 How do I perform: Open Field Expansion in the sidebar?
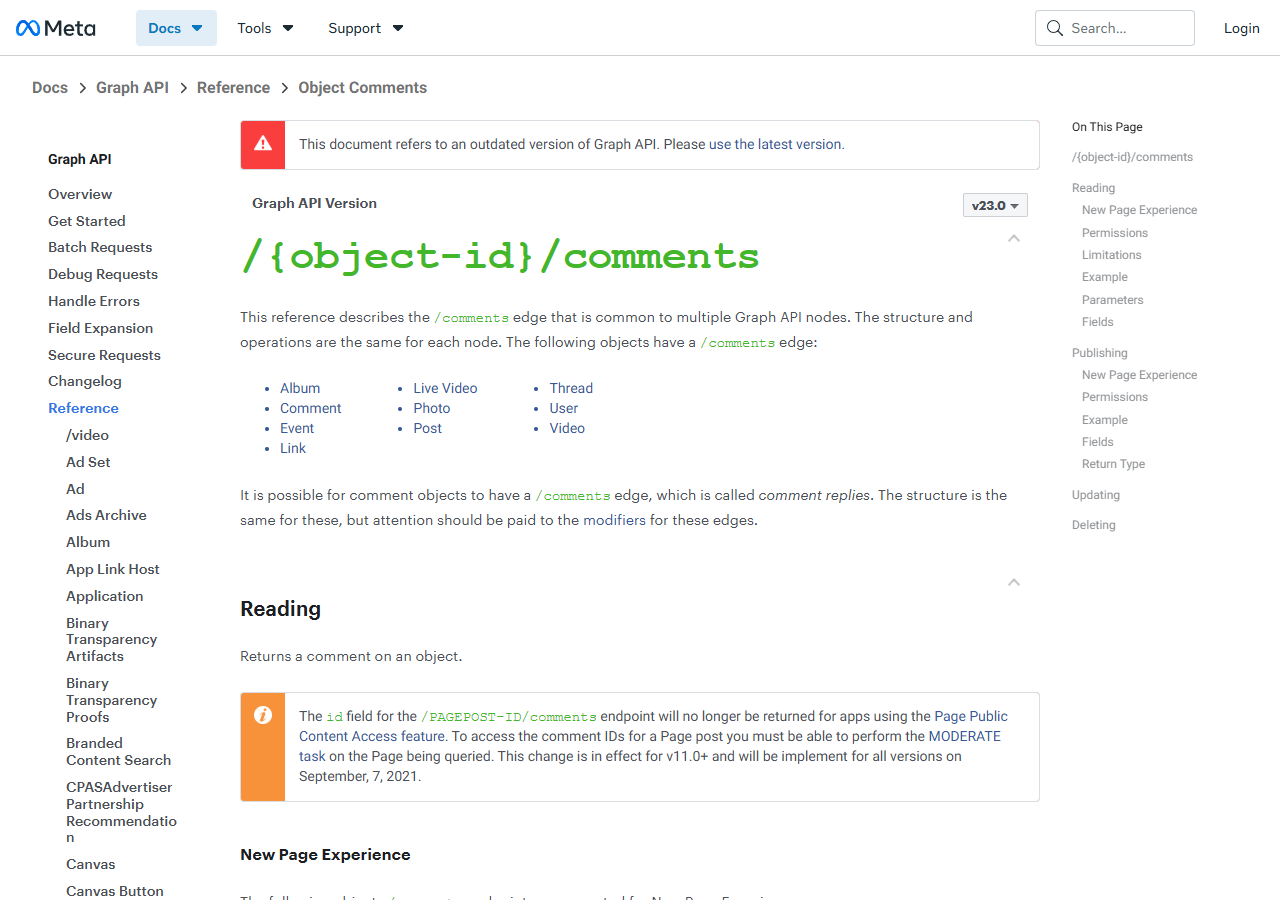point(101,328)
